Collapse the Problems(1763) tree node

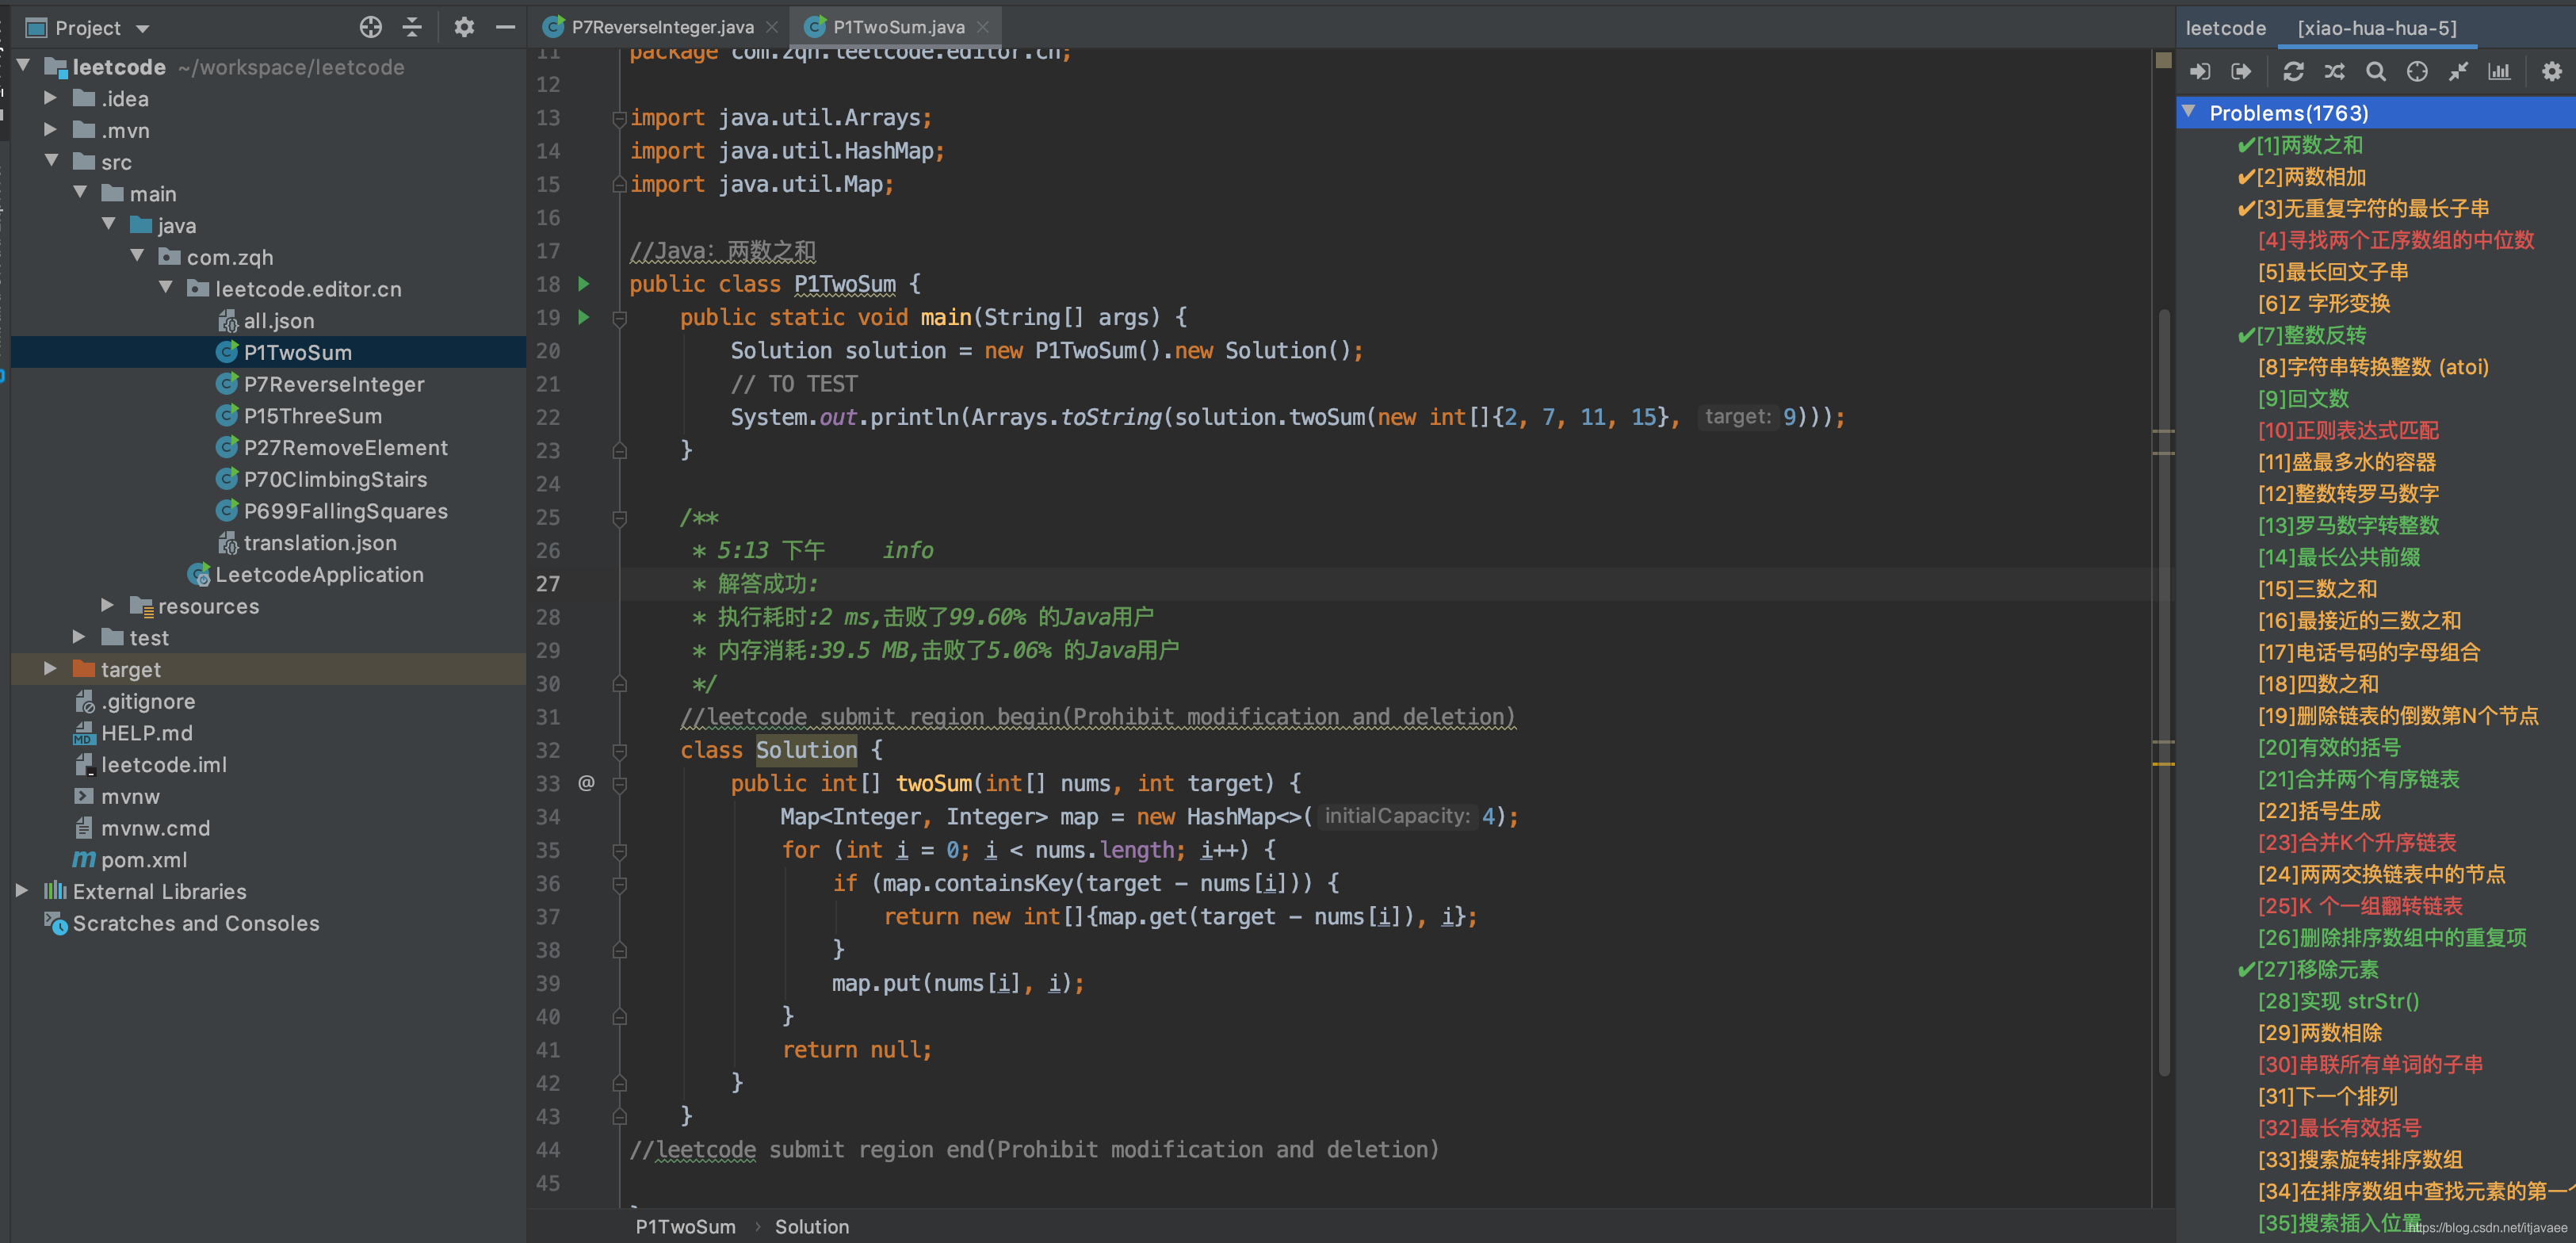point(2189,112)
